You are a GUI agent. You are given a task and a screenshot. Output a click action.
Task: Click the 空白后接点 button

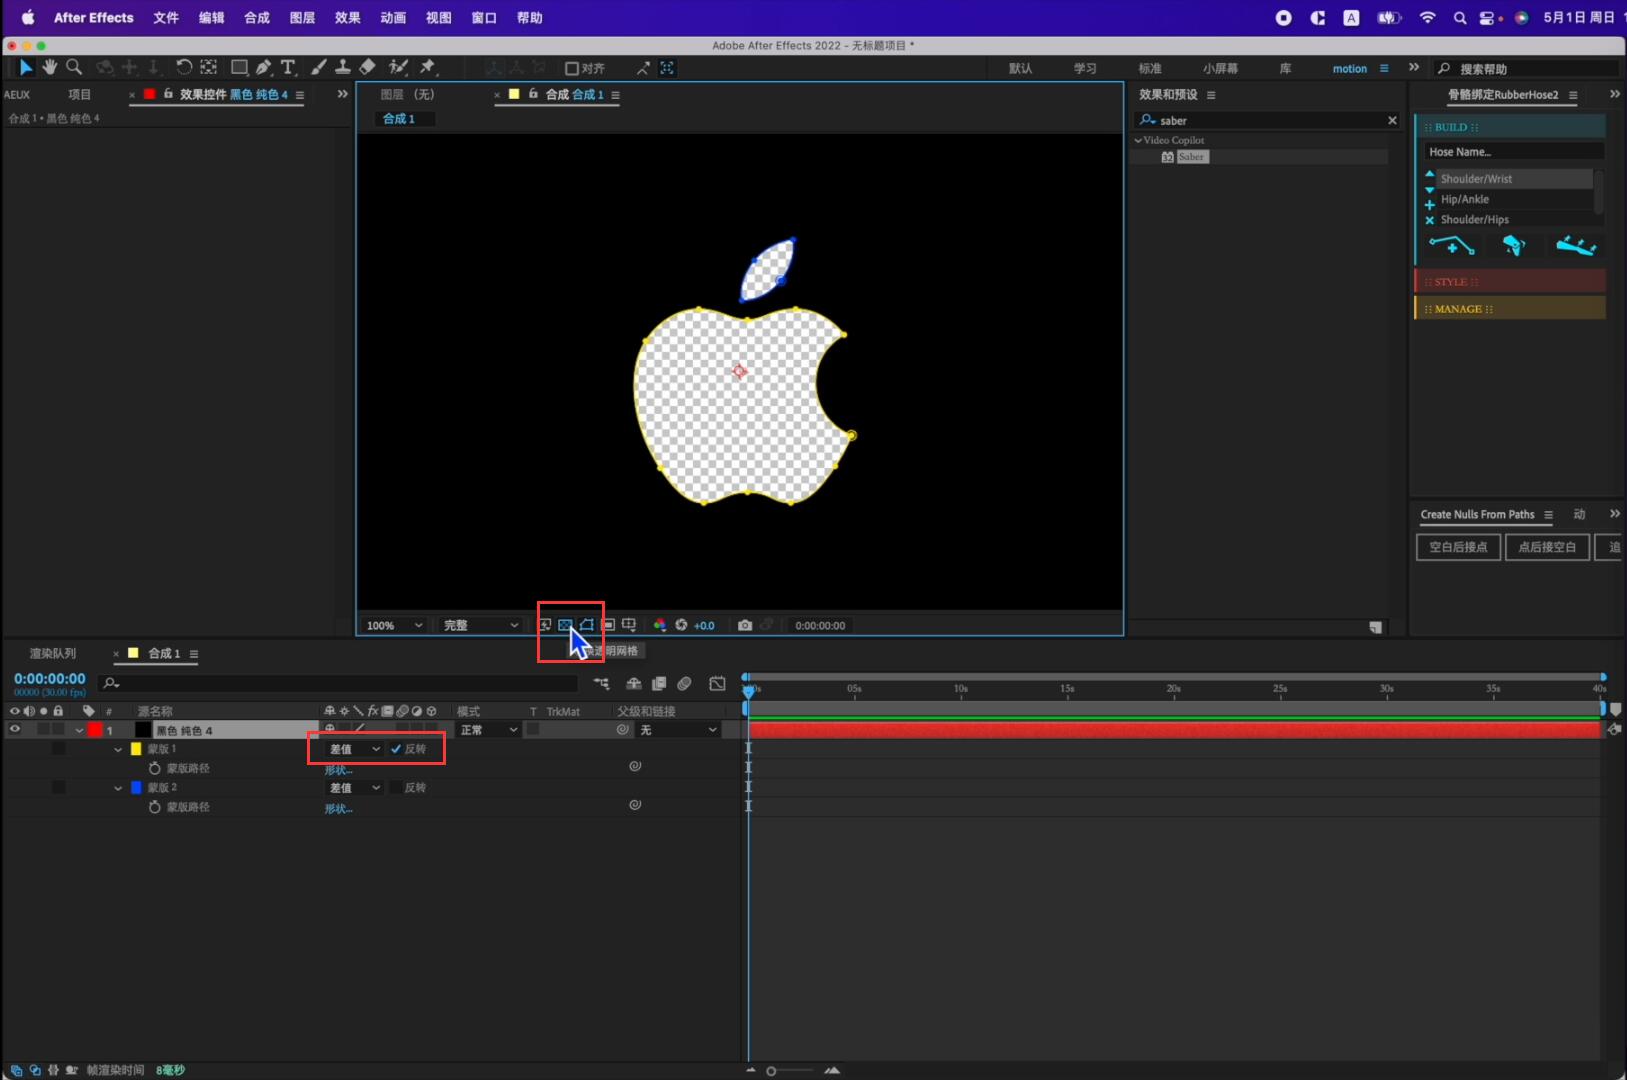pyautogui.click(x=1458, y=547)
